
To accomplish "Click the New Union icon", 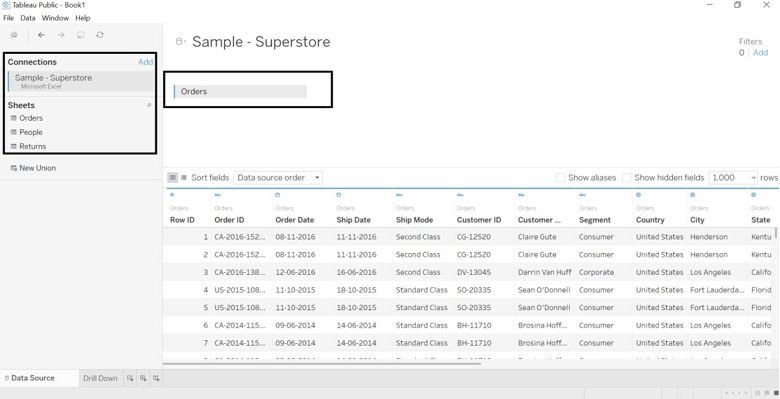I will click(x=13, y=168).
